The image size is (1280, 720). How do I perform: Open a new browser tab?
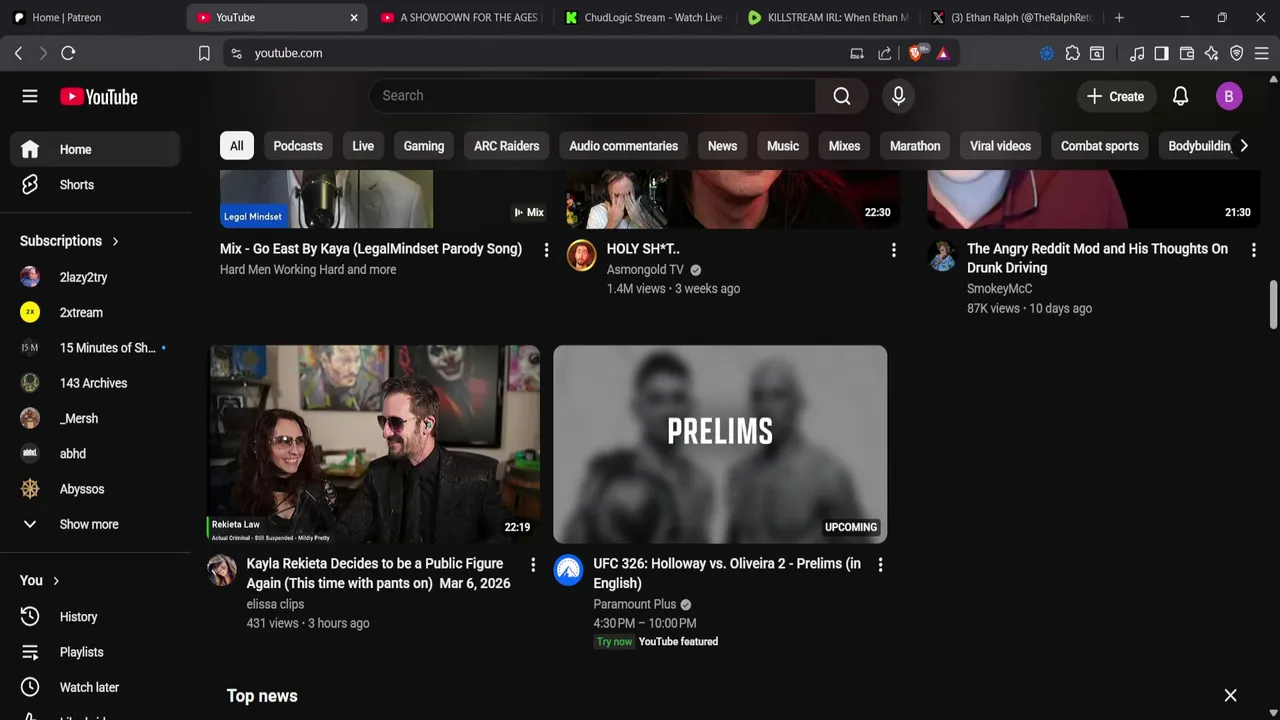[x=1119, y=17]
